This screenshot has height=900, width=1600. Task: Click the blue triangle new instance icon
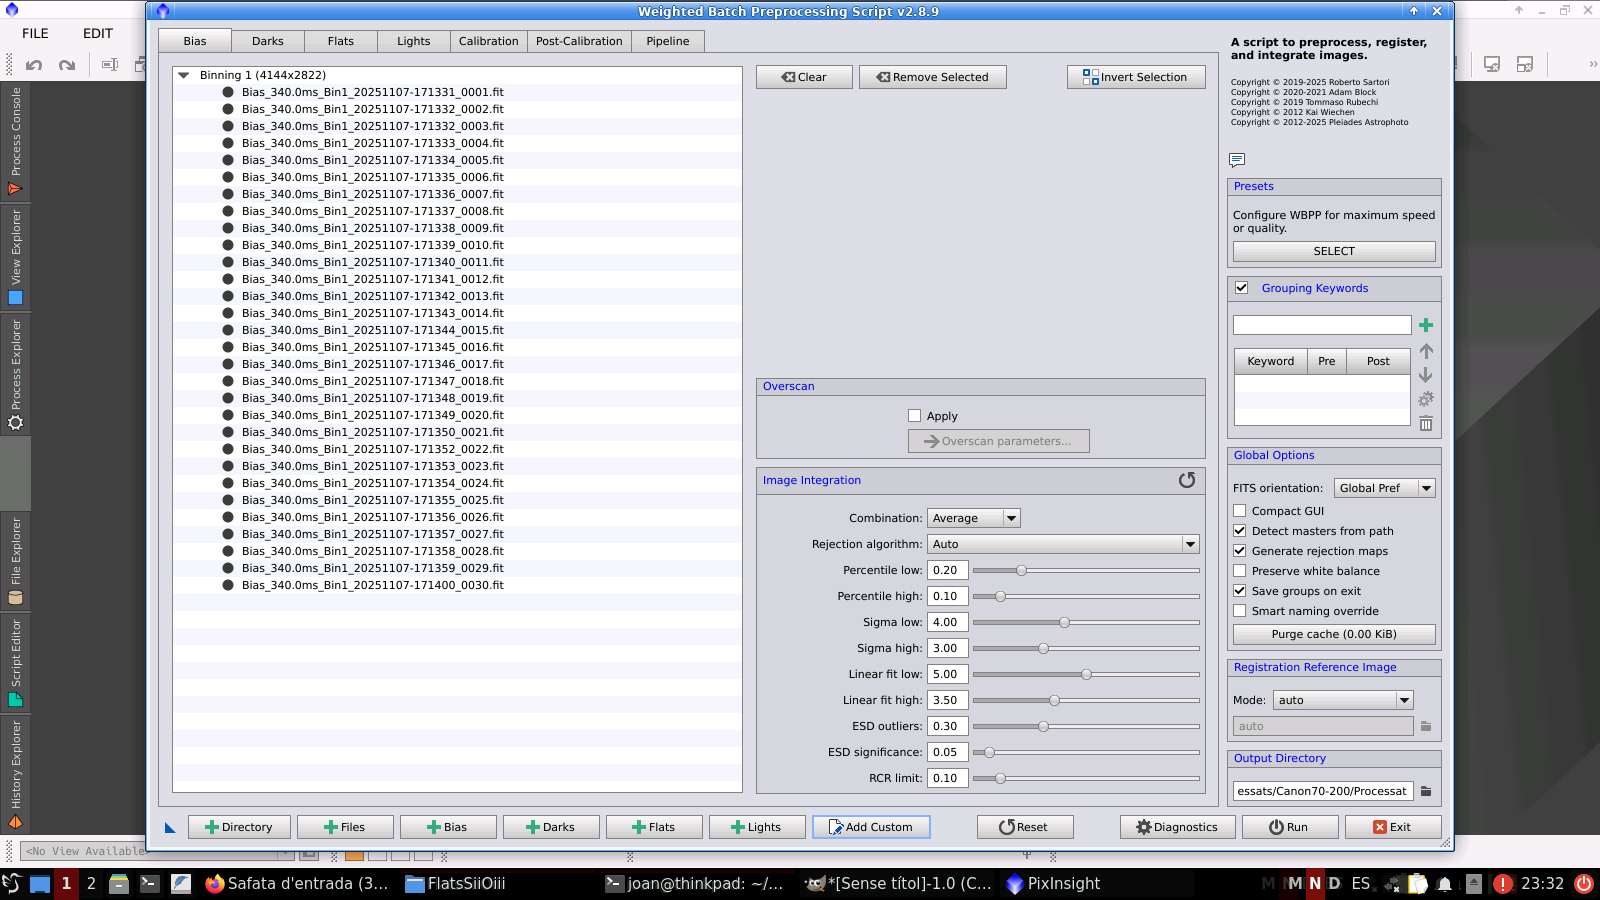[x=170, y=827]
